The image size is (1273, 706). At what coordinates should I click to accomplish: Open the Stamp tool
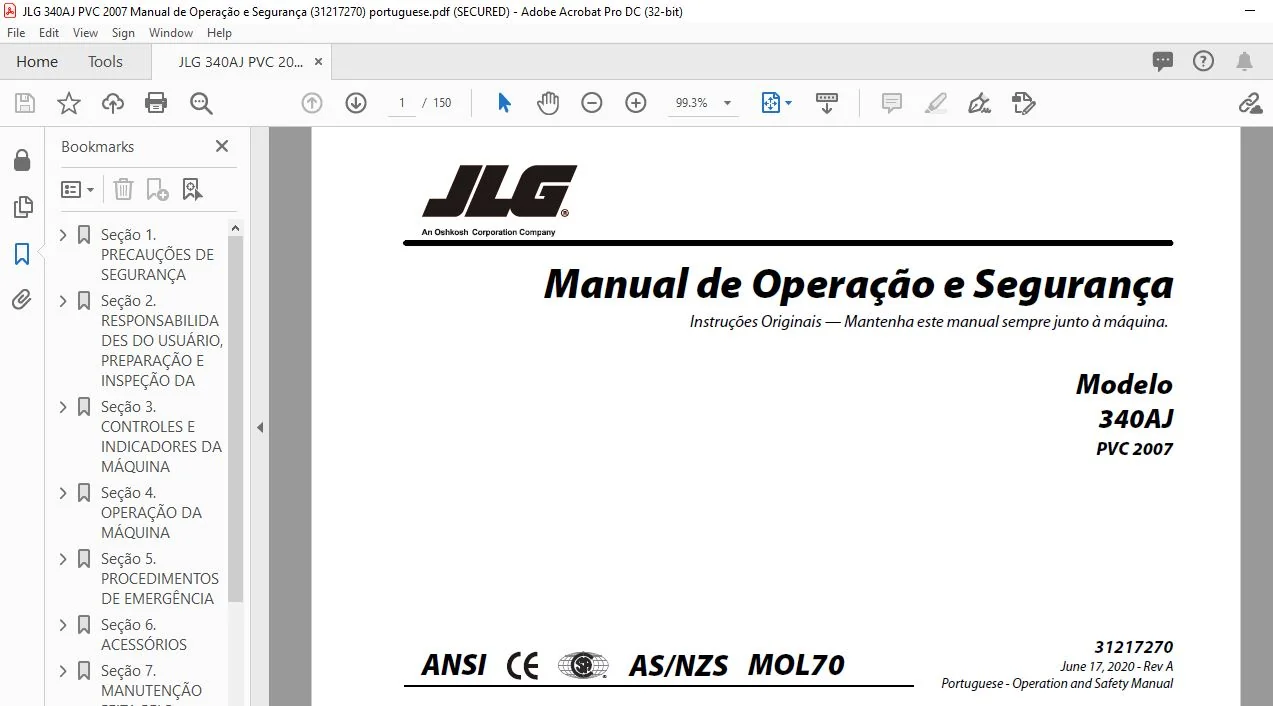click(1023, 103)
